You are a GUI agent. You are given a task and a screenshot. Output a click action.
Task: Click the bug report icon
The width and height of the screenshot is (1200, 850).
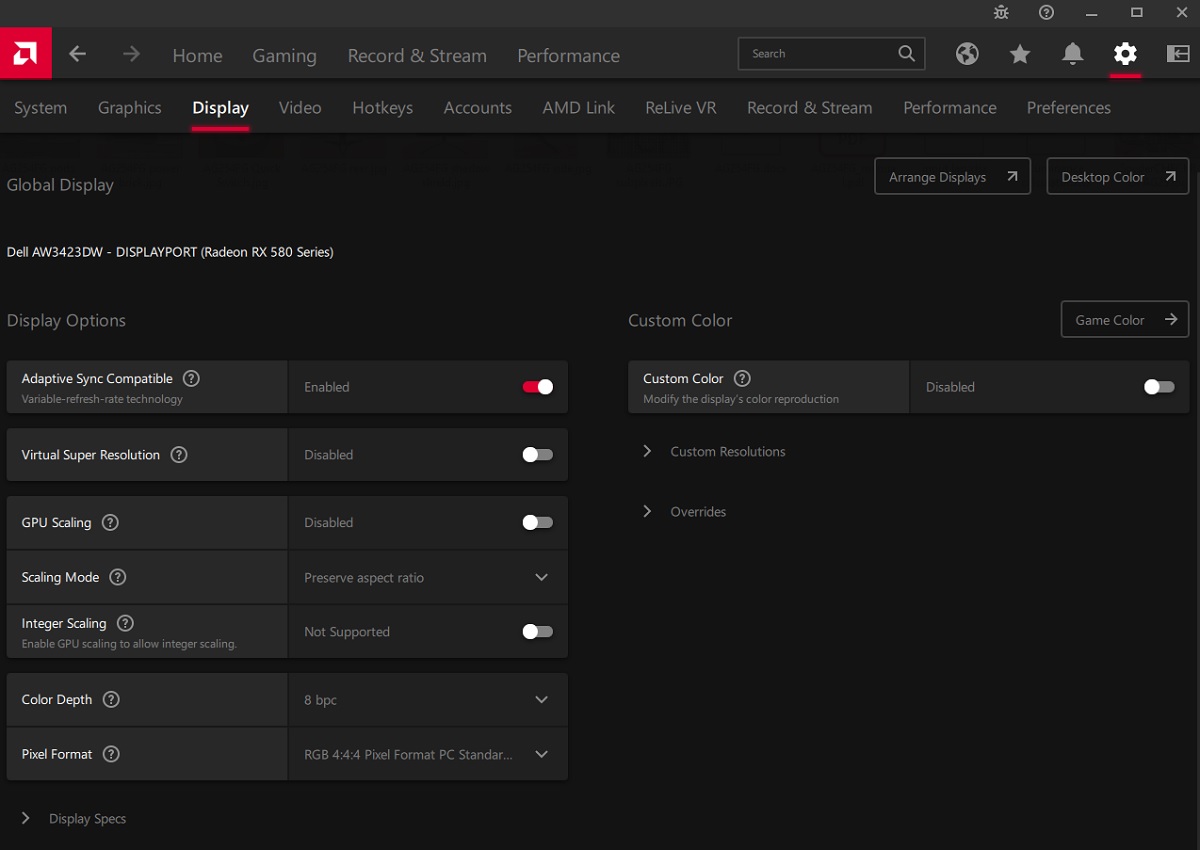(1001, 12)
